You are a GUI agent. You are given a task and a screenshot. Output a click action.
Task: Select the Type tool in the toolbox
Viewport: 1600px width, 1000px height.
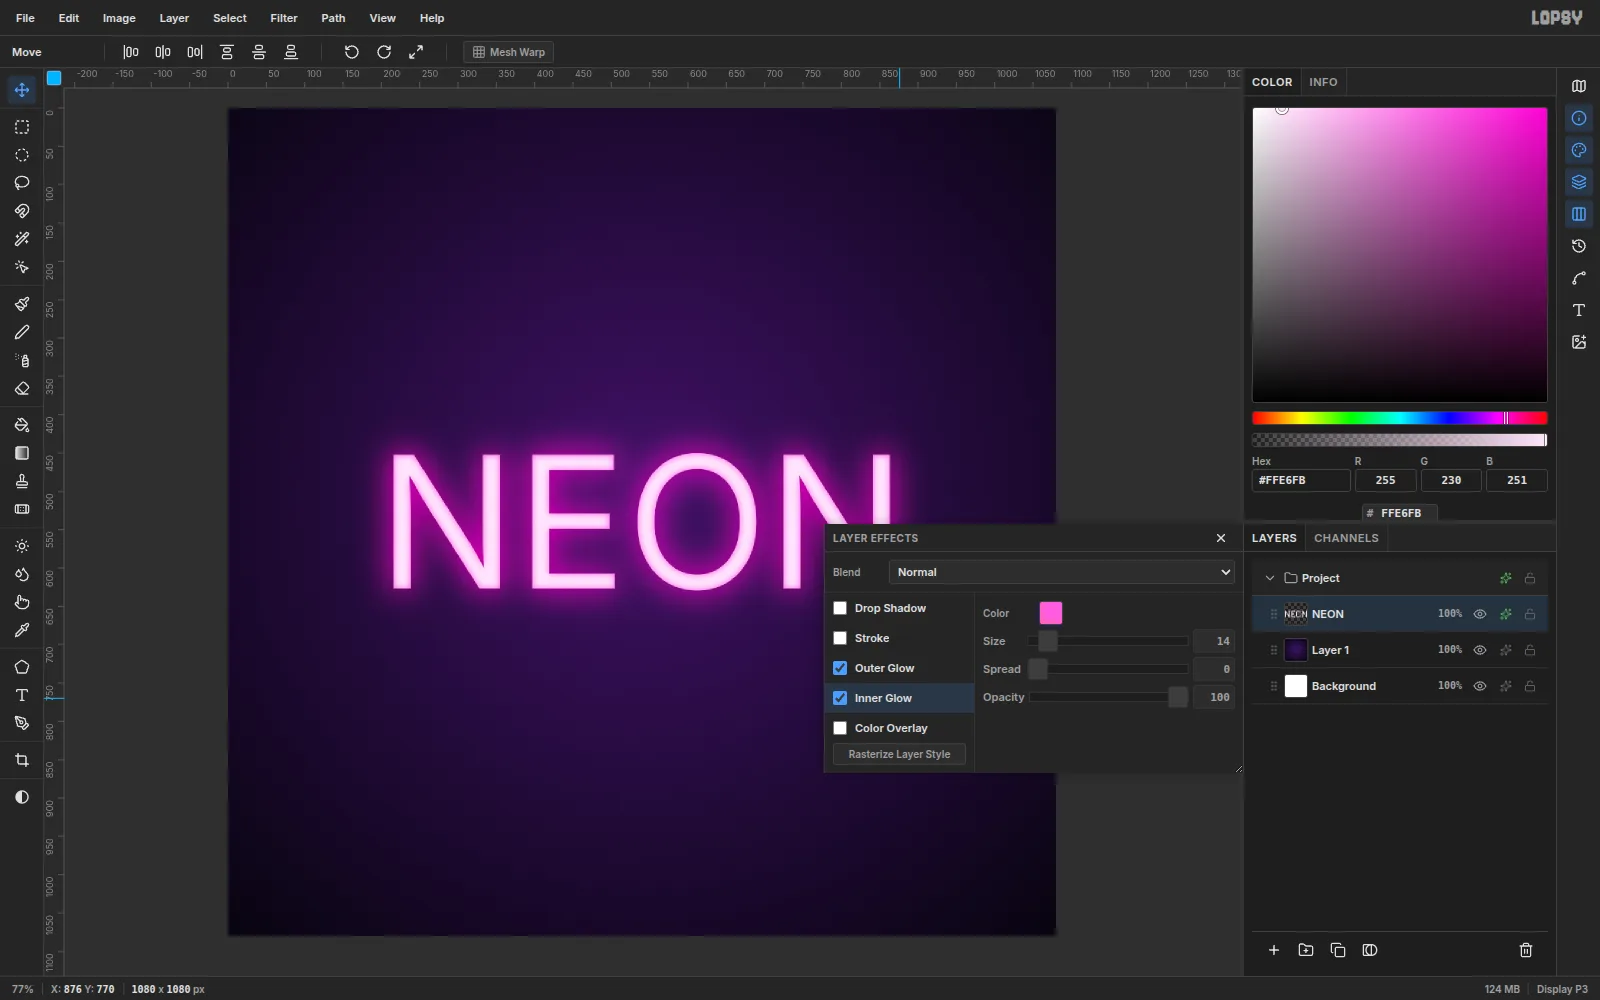[x=22, y=695]
